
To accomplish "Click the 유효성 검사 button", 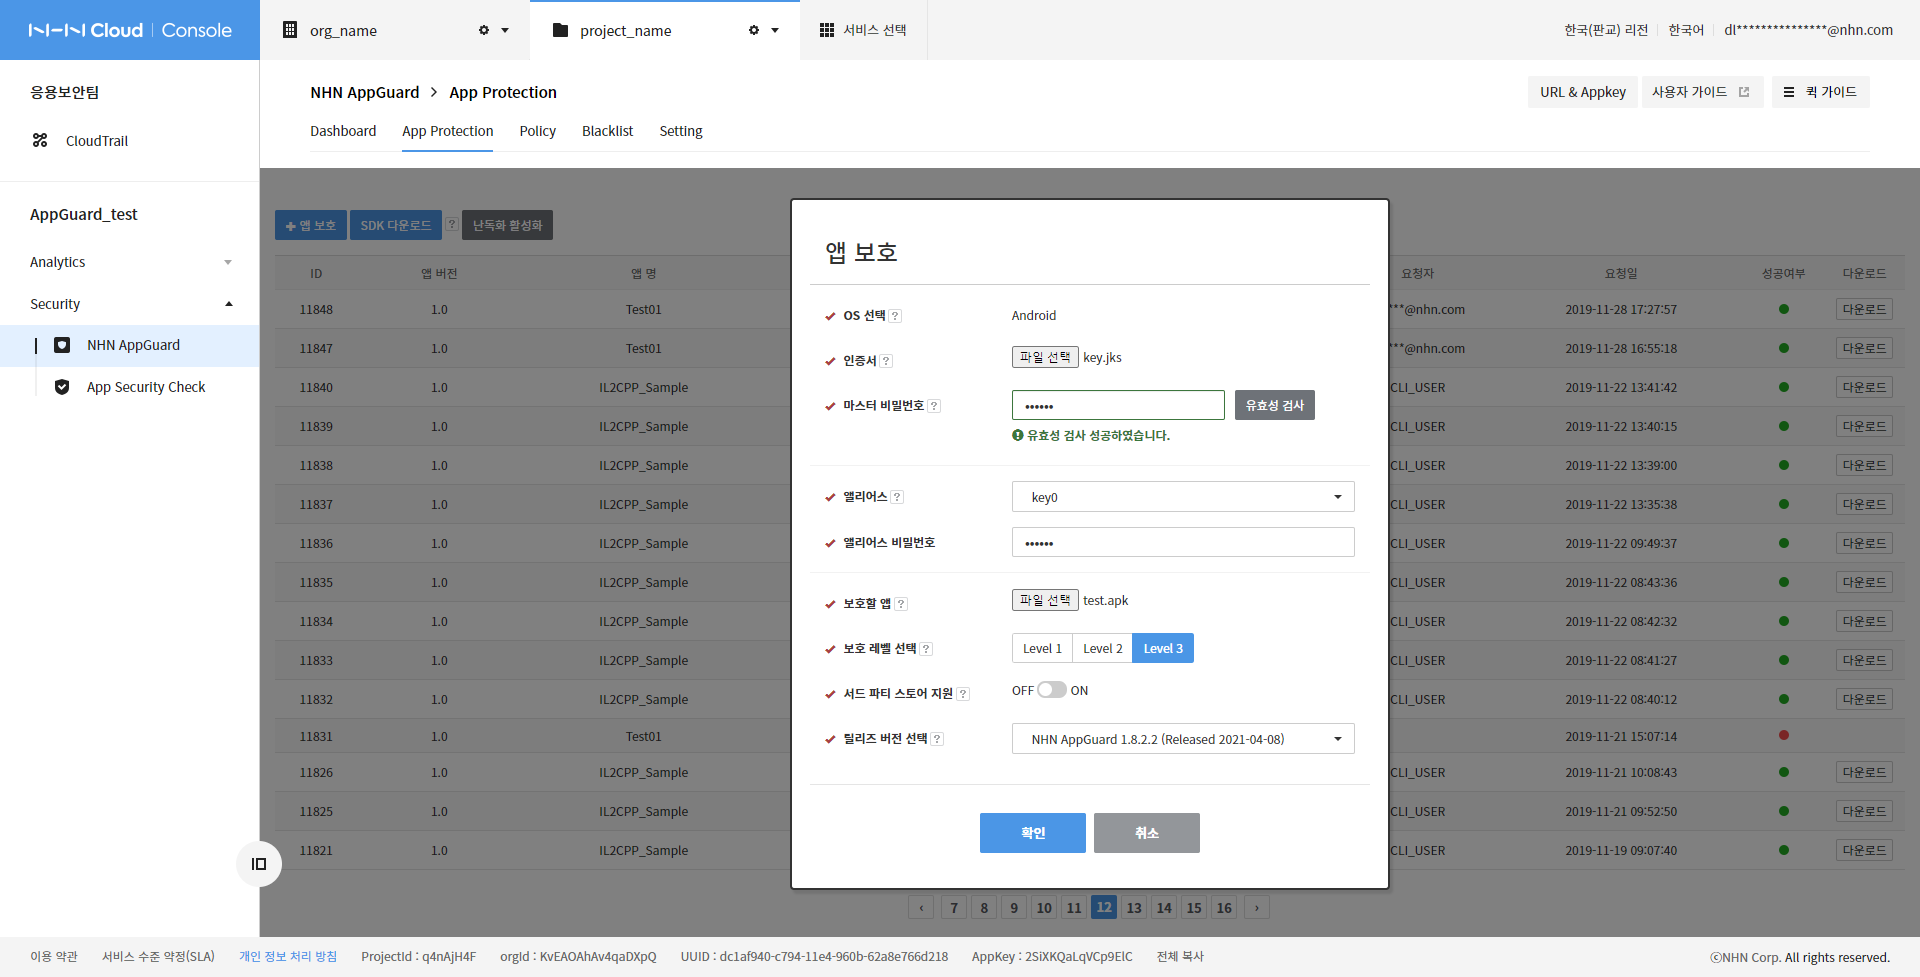I will coord(1275,405).
